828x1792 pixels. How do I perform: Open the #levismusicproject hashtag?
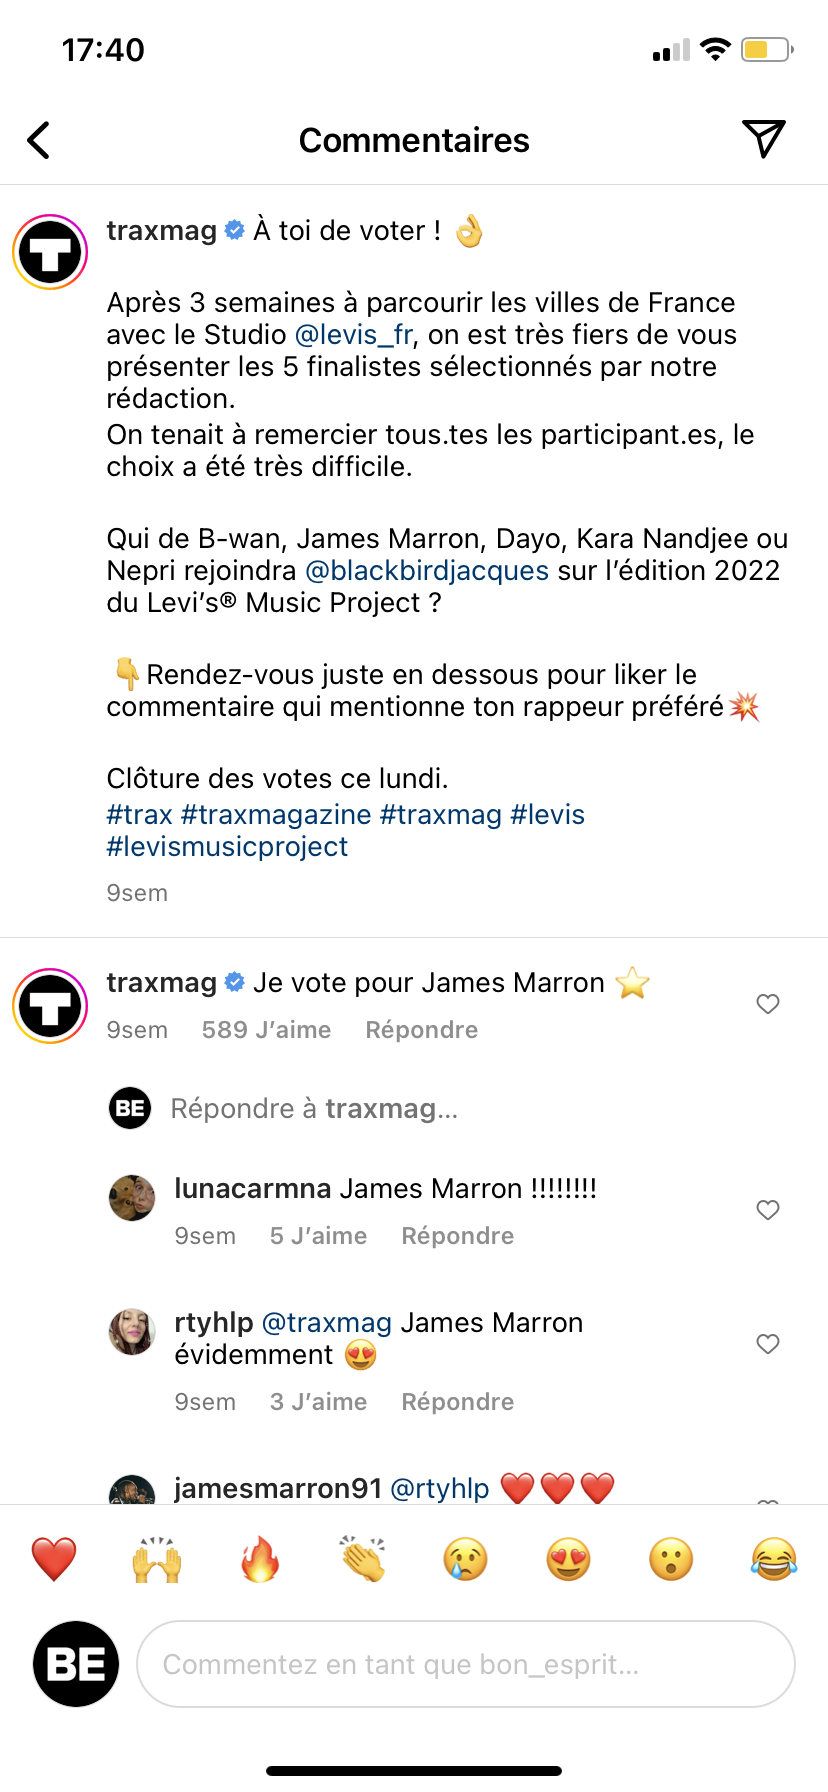point(227,847)
